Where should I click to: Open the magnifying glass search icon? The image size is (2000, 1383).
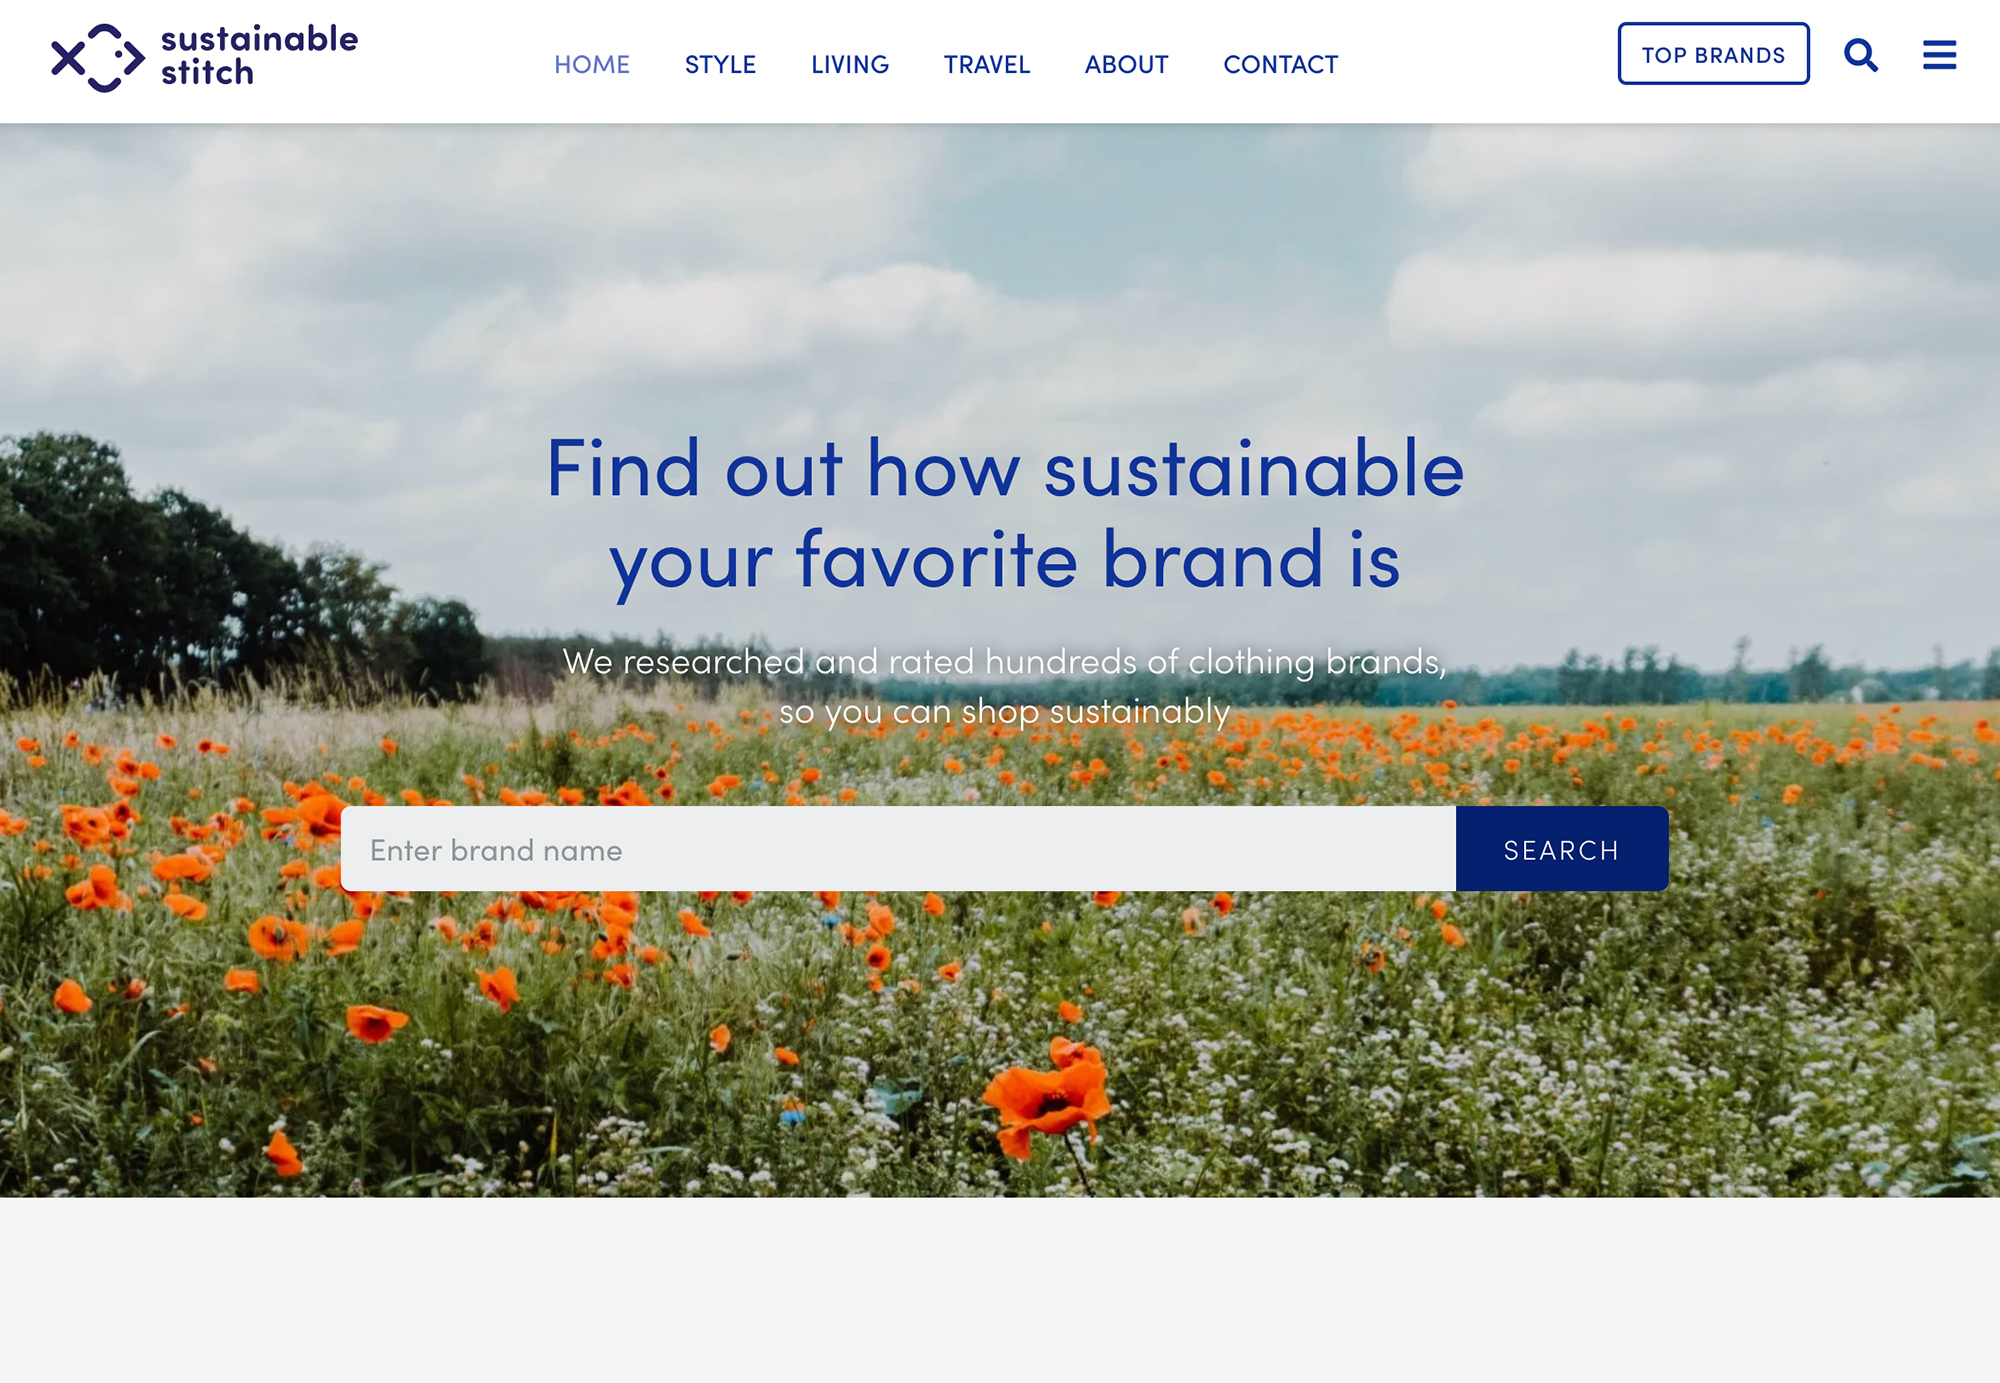point(1861,55)
